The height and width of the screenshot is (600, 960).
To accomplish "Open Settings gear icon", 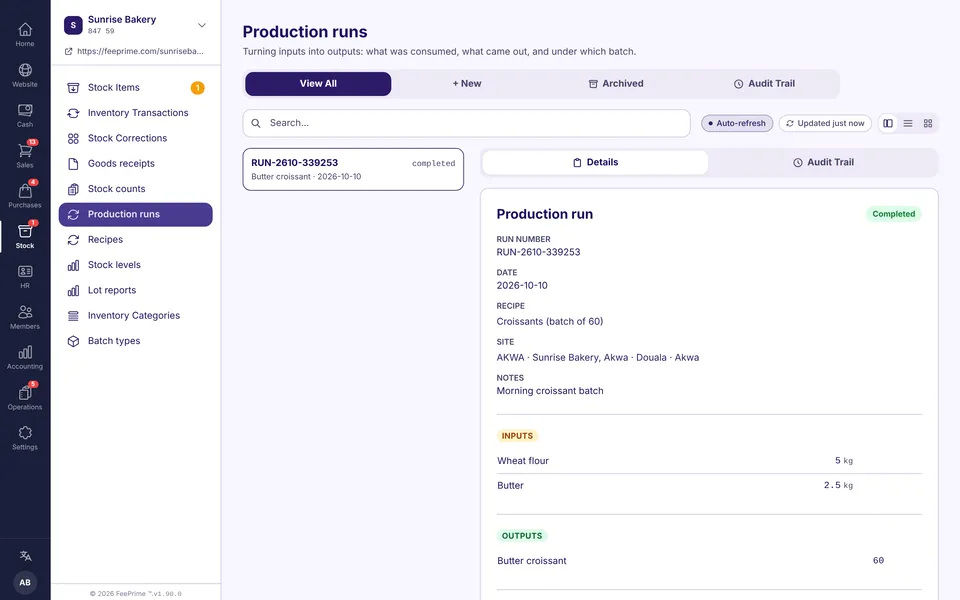I will coord(25,433).
